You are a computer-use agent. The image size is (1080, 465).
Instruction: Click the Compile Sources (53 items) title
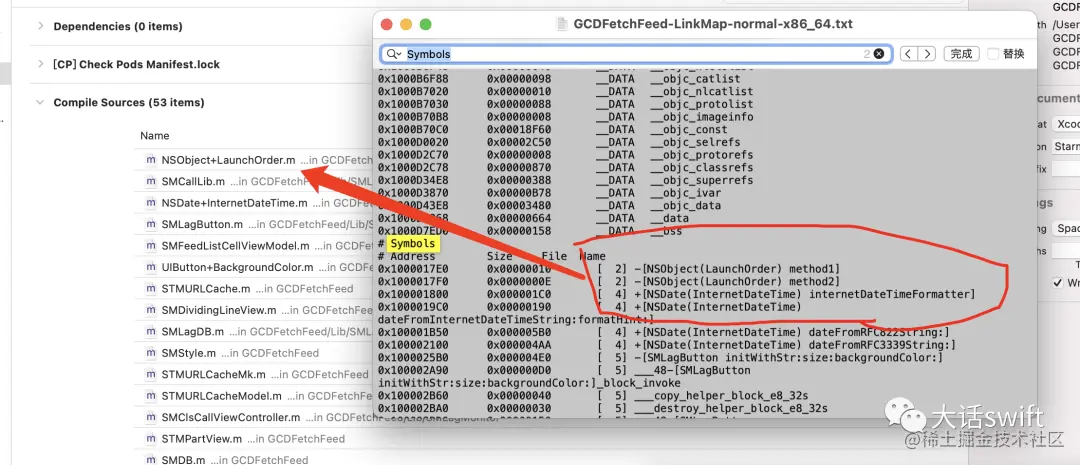(x=129, y=102)
